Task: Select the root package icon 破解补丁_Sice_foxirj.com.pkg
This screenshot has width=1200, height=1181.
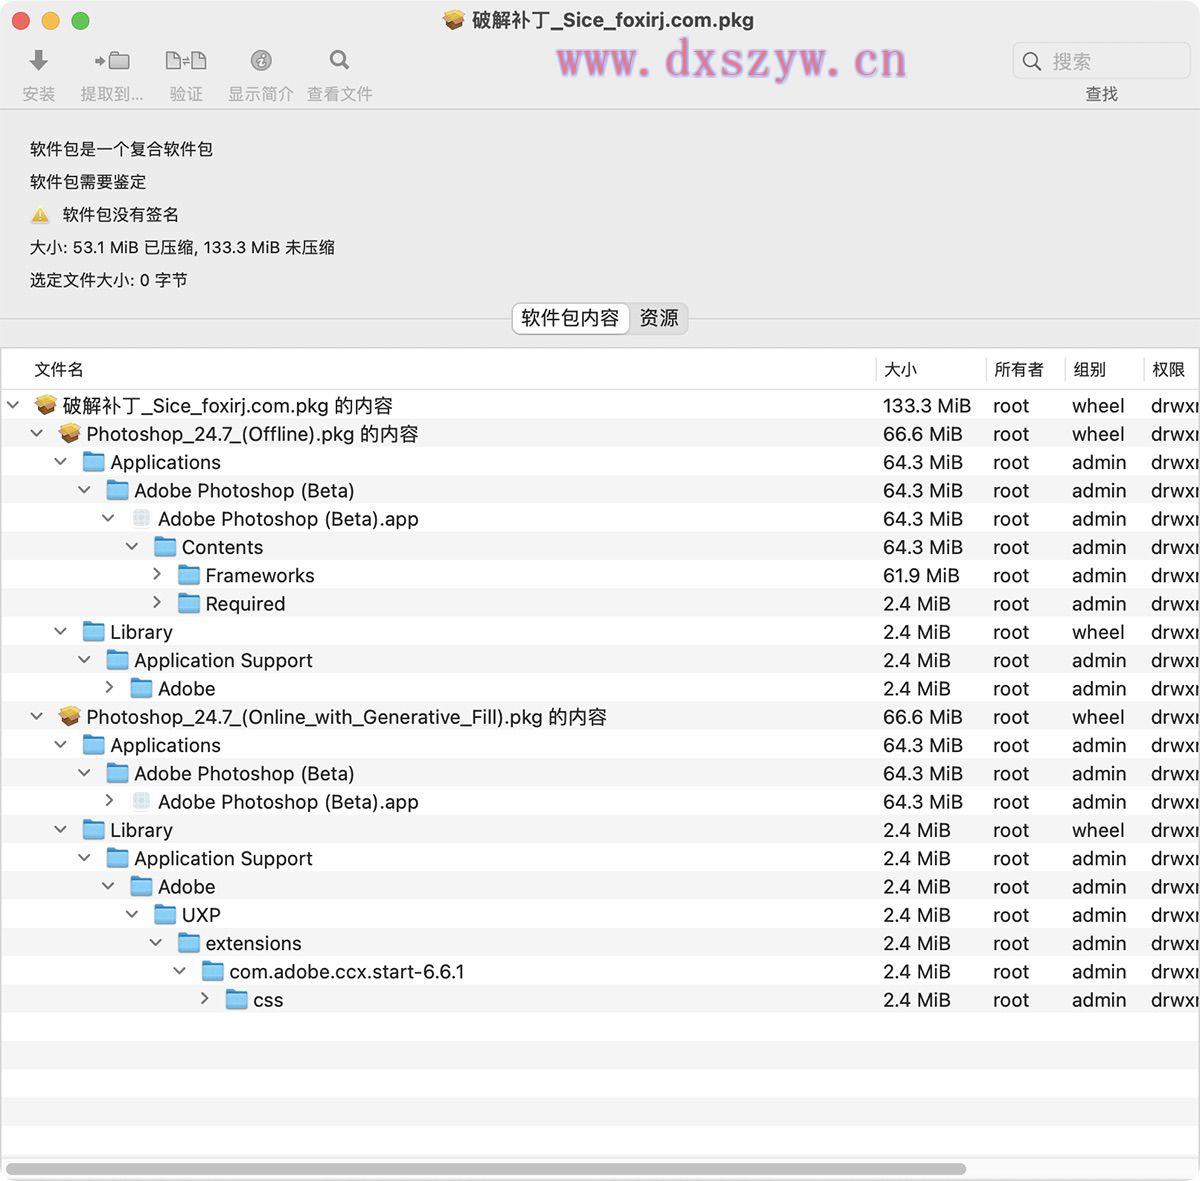Action: tap(46, 405)
